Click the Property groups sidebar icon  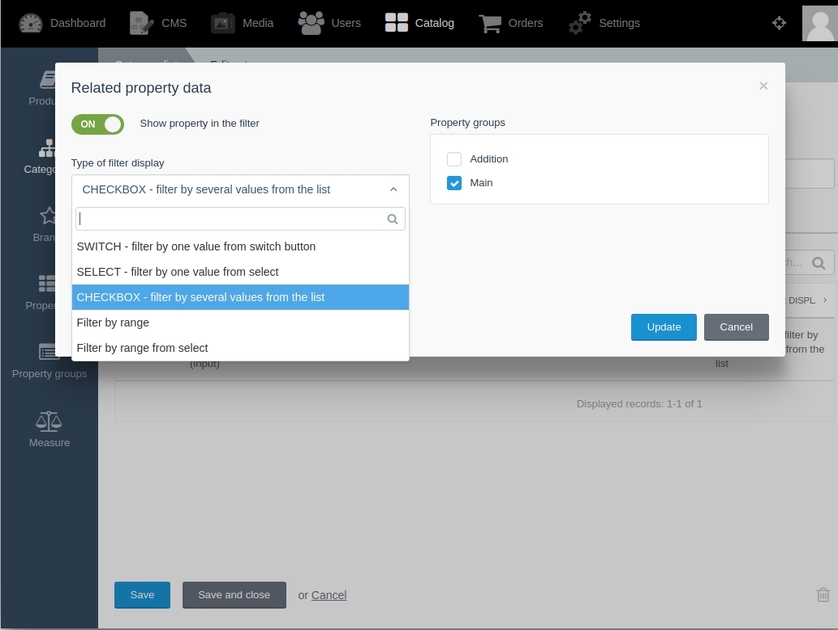pos(49,352)
